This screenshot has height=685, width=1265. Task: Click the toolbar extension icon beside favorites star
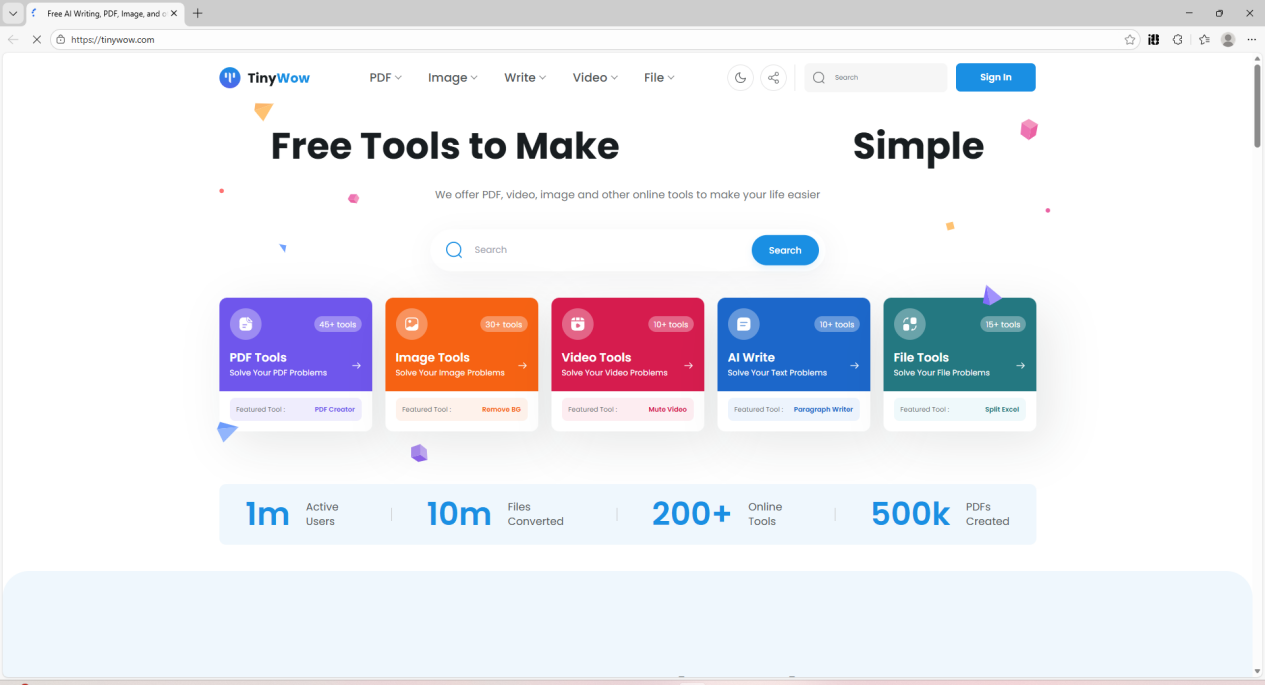(x=1153, y=40)
